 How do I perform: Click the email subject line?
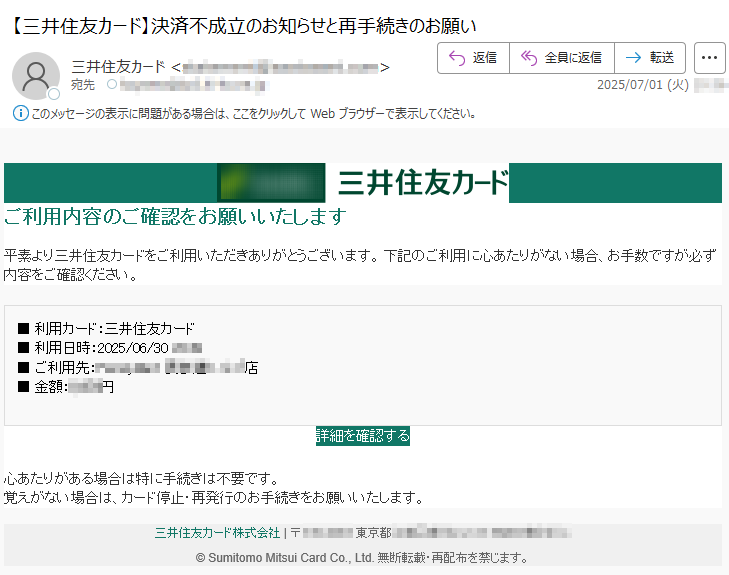[242, 26]
